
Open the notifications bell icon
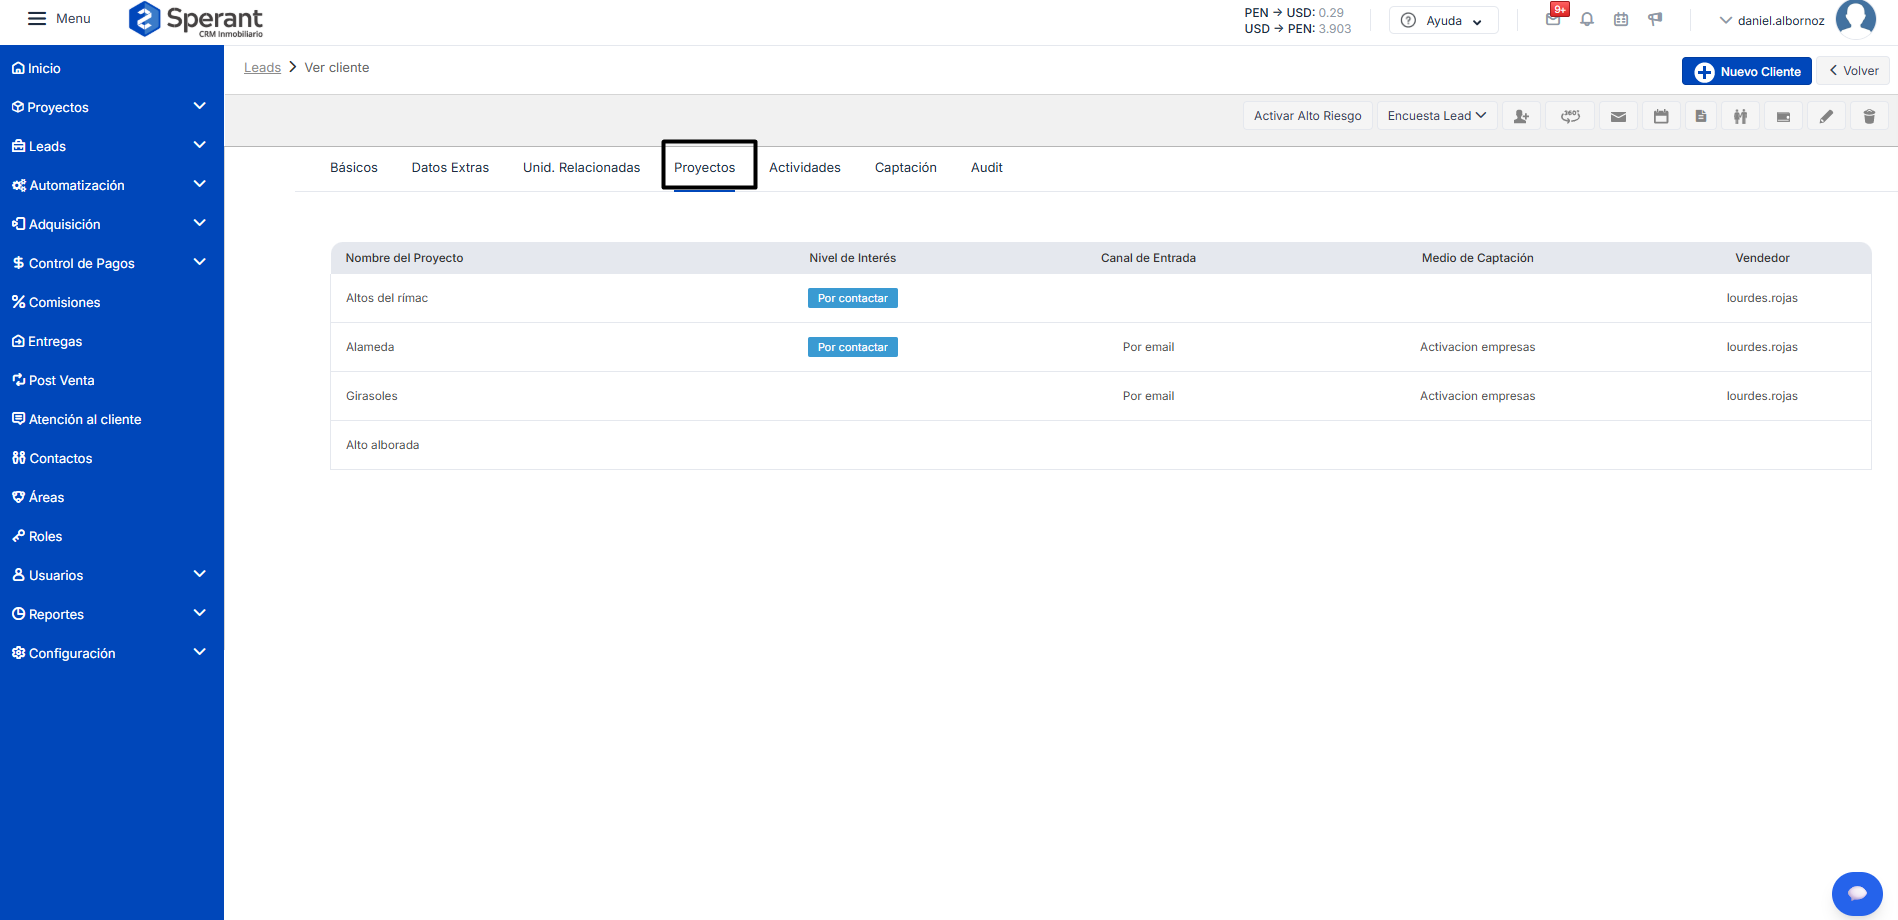(1587, 20)
